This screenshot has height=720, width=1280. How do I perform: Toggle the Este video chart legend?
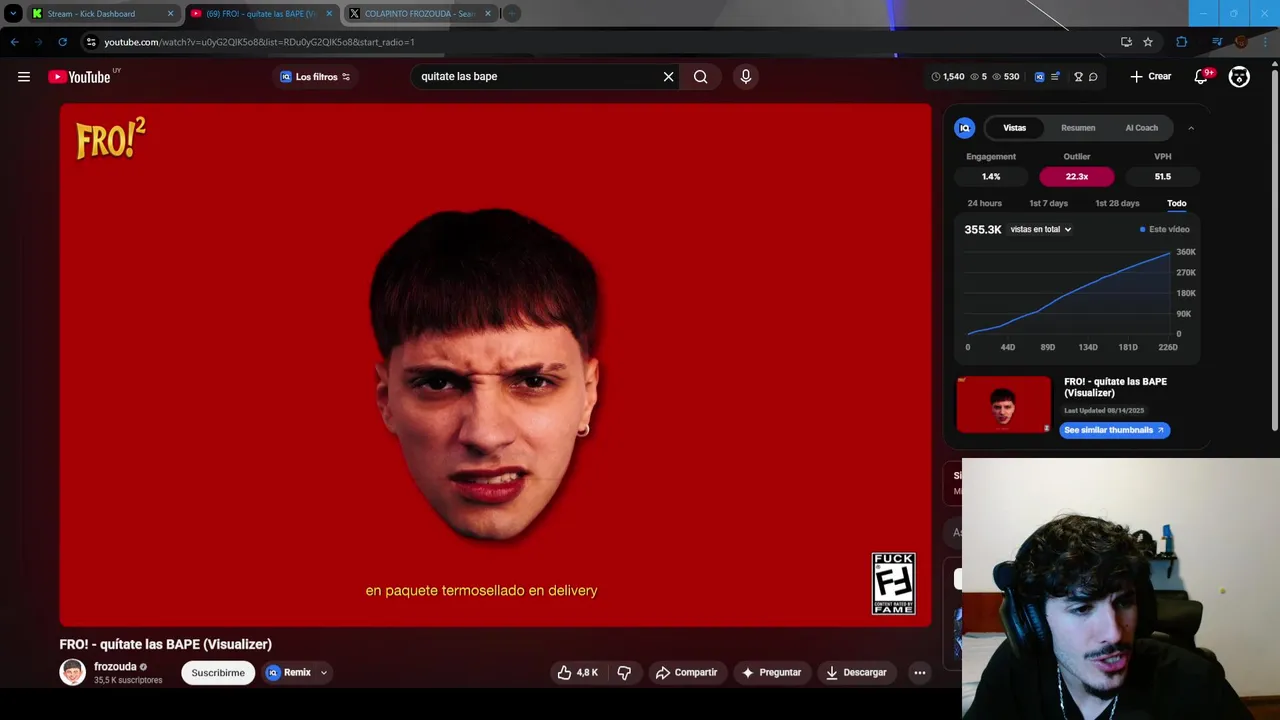point(1165,230)
